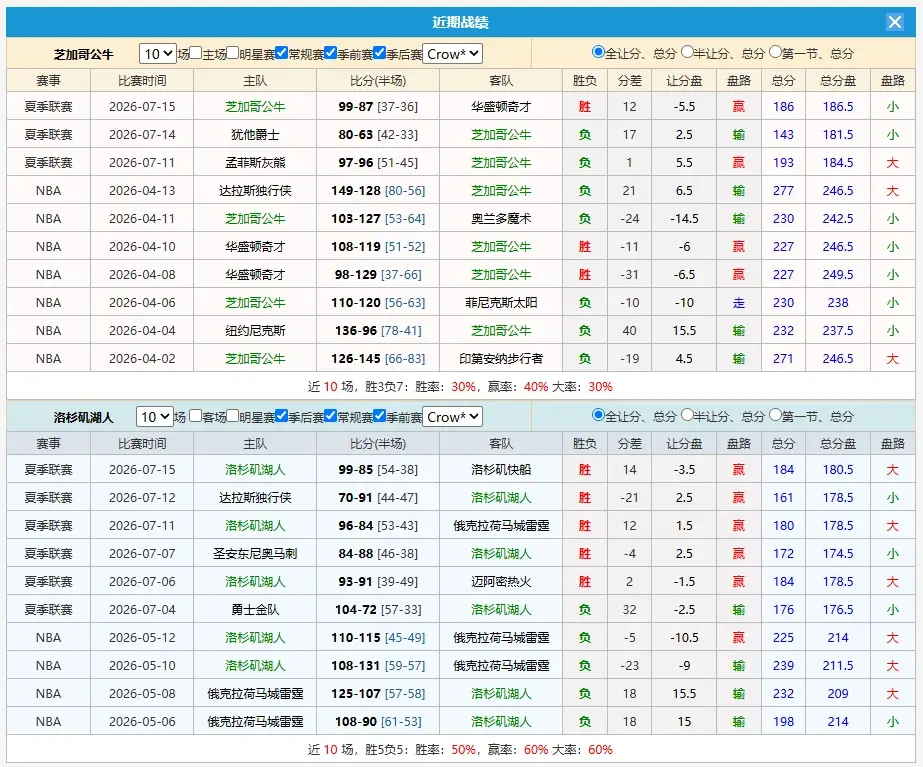
Task: Open the game count dropdown for 芝加哥公牛
Action: (158, 54)
